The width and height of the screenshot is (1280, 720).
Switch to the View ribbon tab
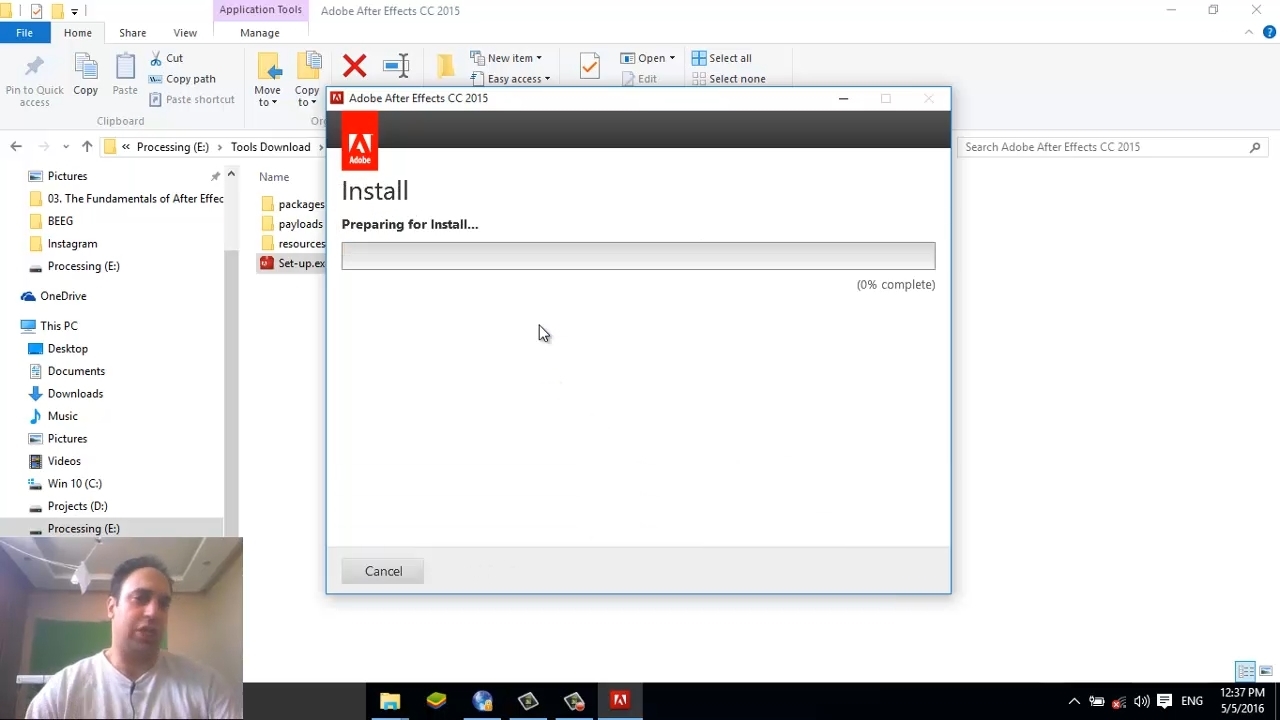click(x=185, y=33)
